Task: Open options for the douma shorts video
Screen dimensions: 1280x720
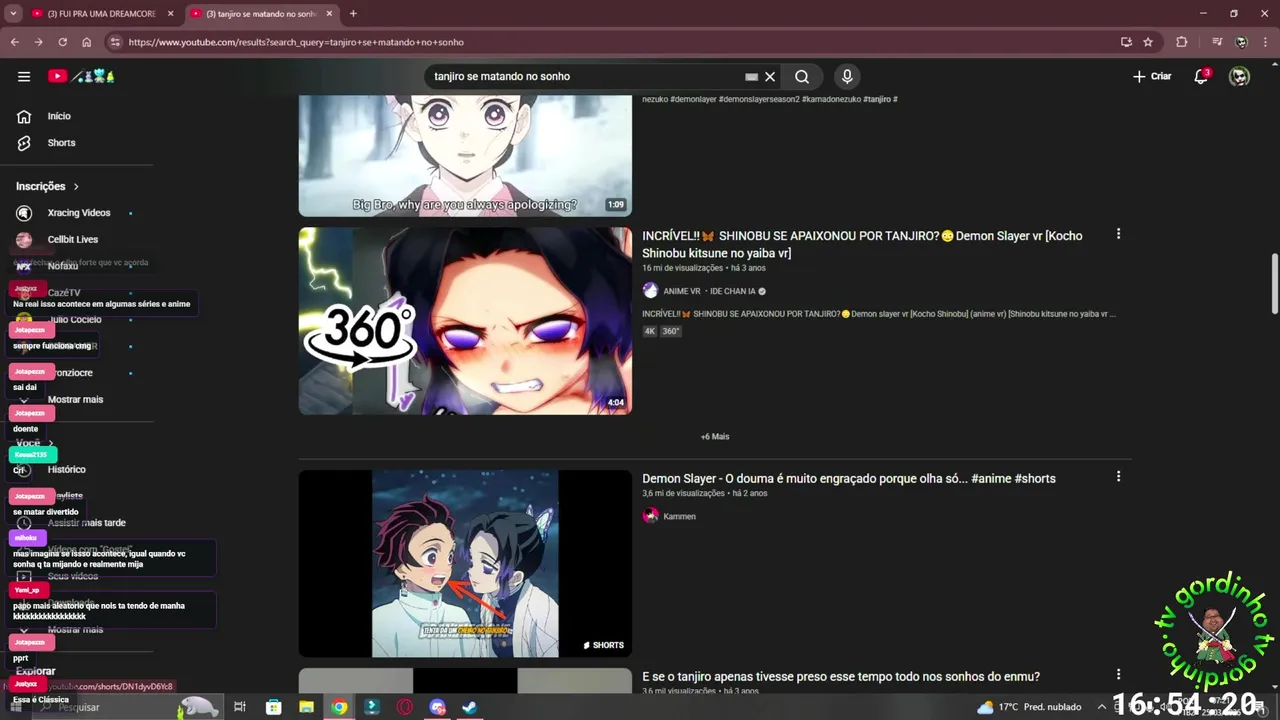Action: coord(1118,477)
